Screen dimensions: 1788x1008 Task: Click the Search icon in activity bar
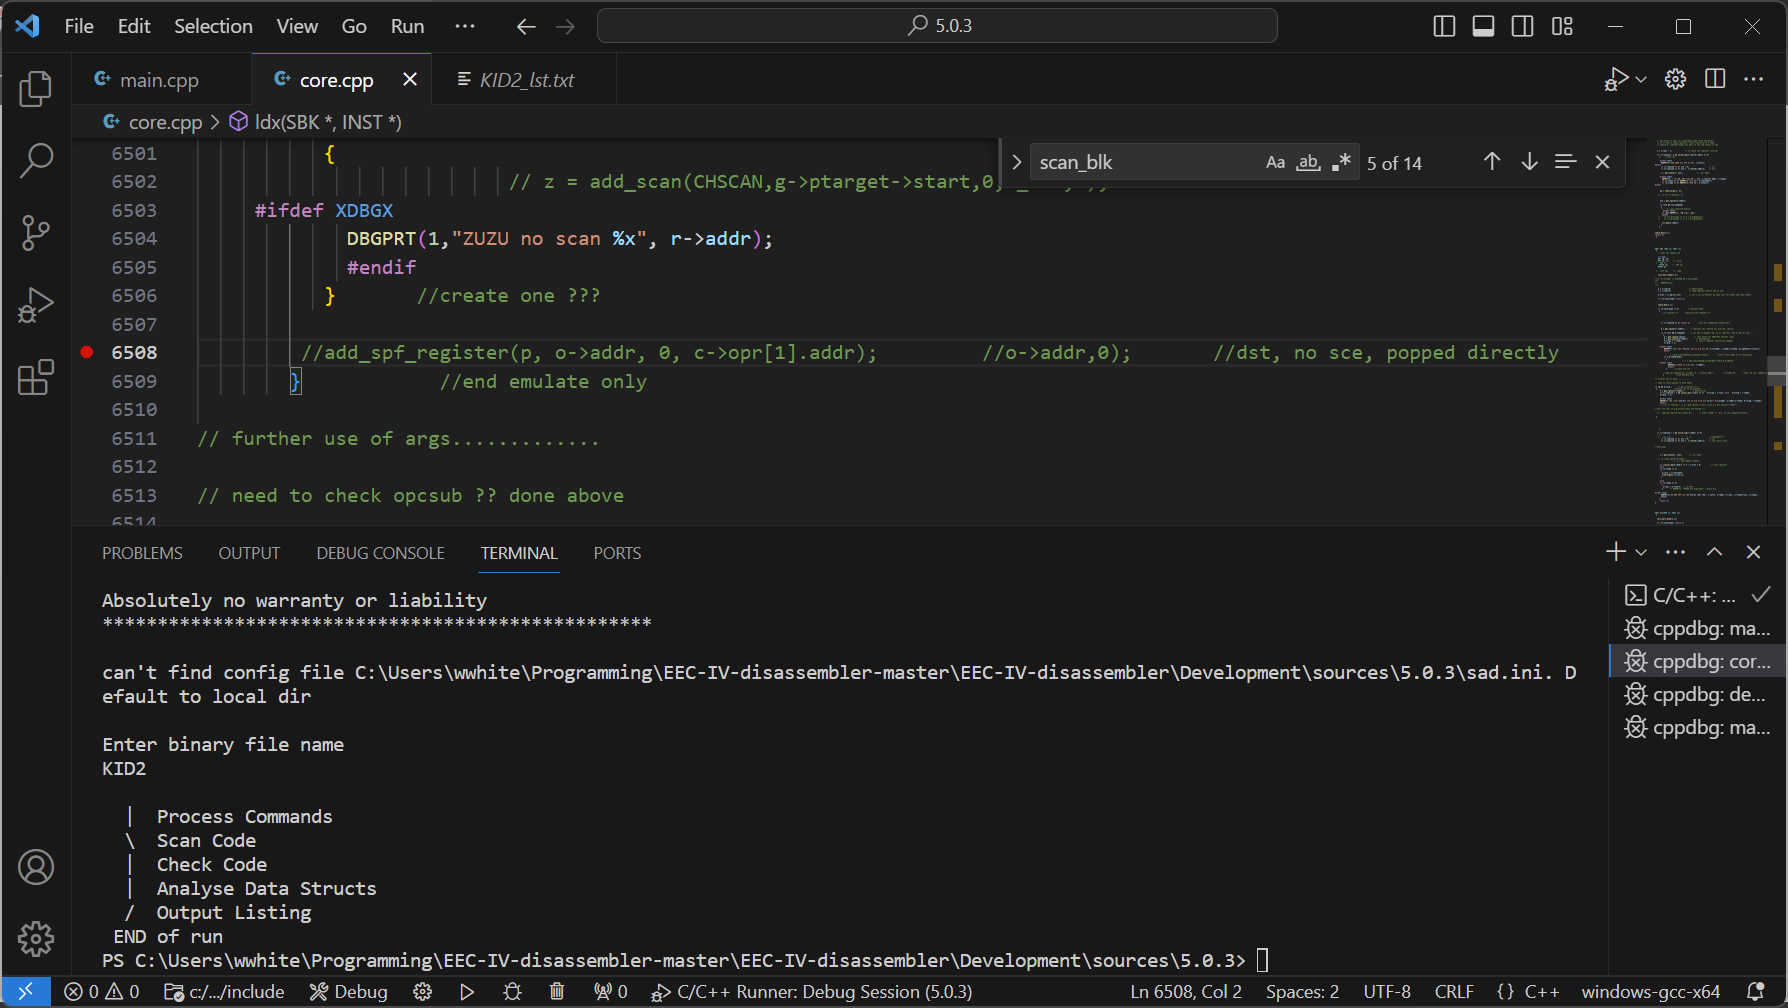tap(36, 161)
